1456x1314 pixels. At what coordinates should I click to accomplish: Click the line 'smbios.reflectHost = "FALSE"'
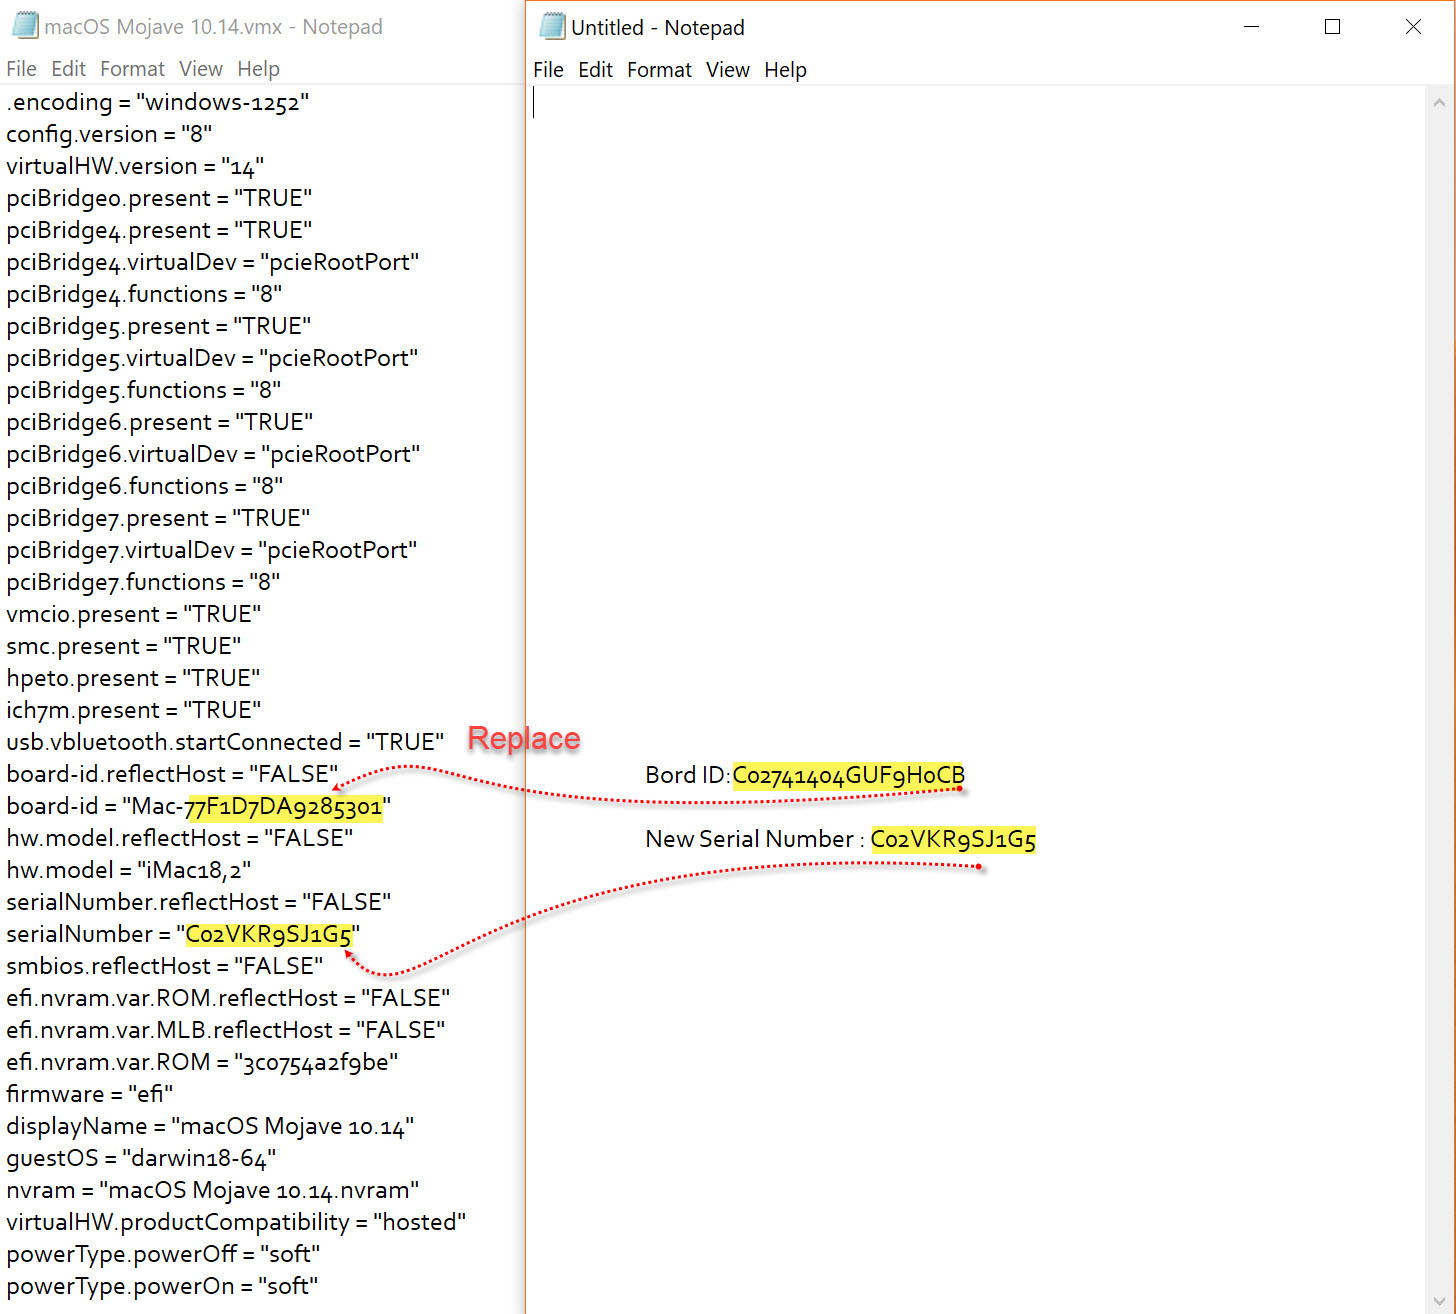coord(164,966)
